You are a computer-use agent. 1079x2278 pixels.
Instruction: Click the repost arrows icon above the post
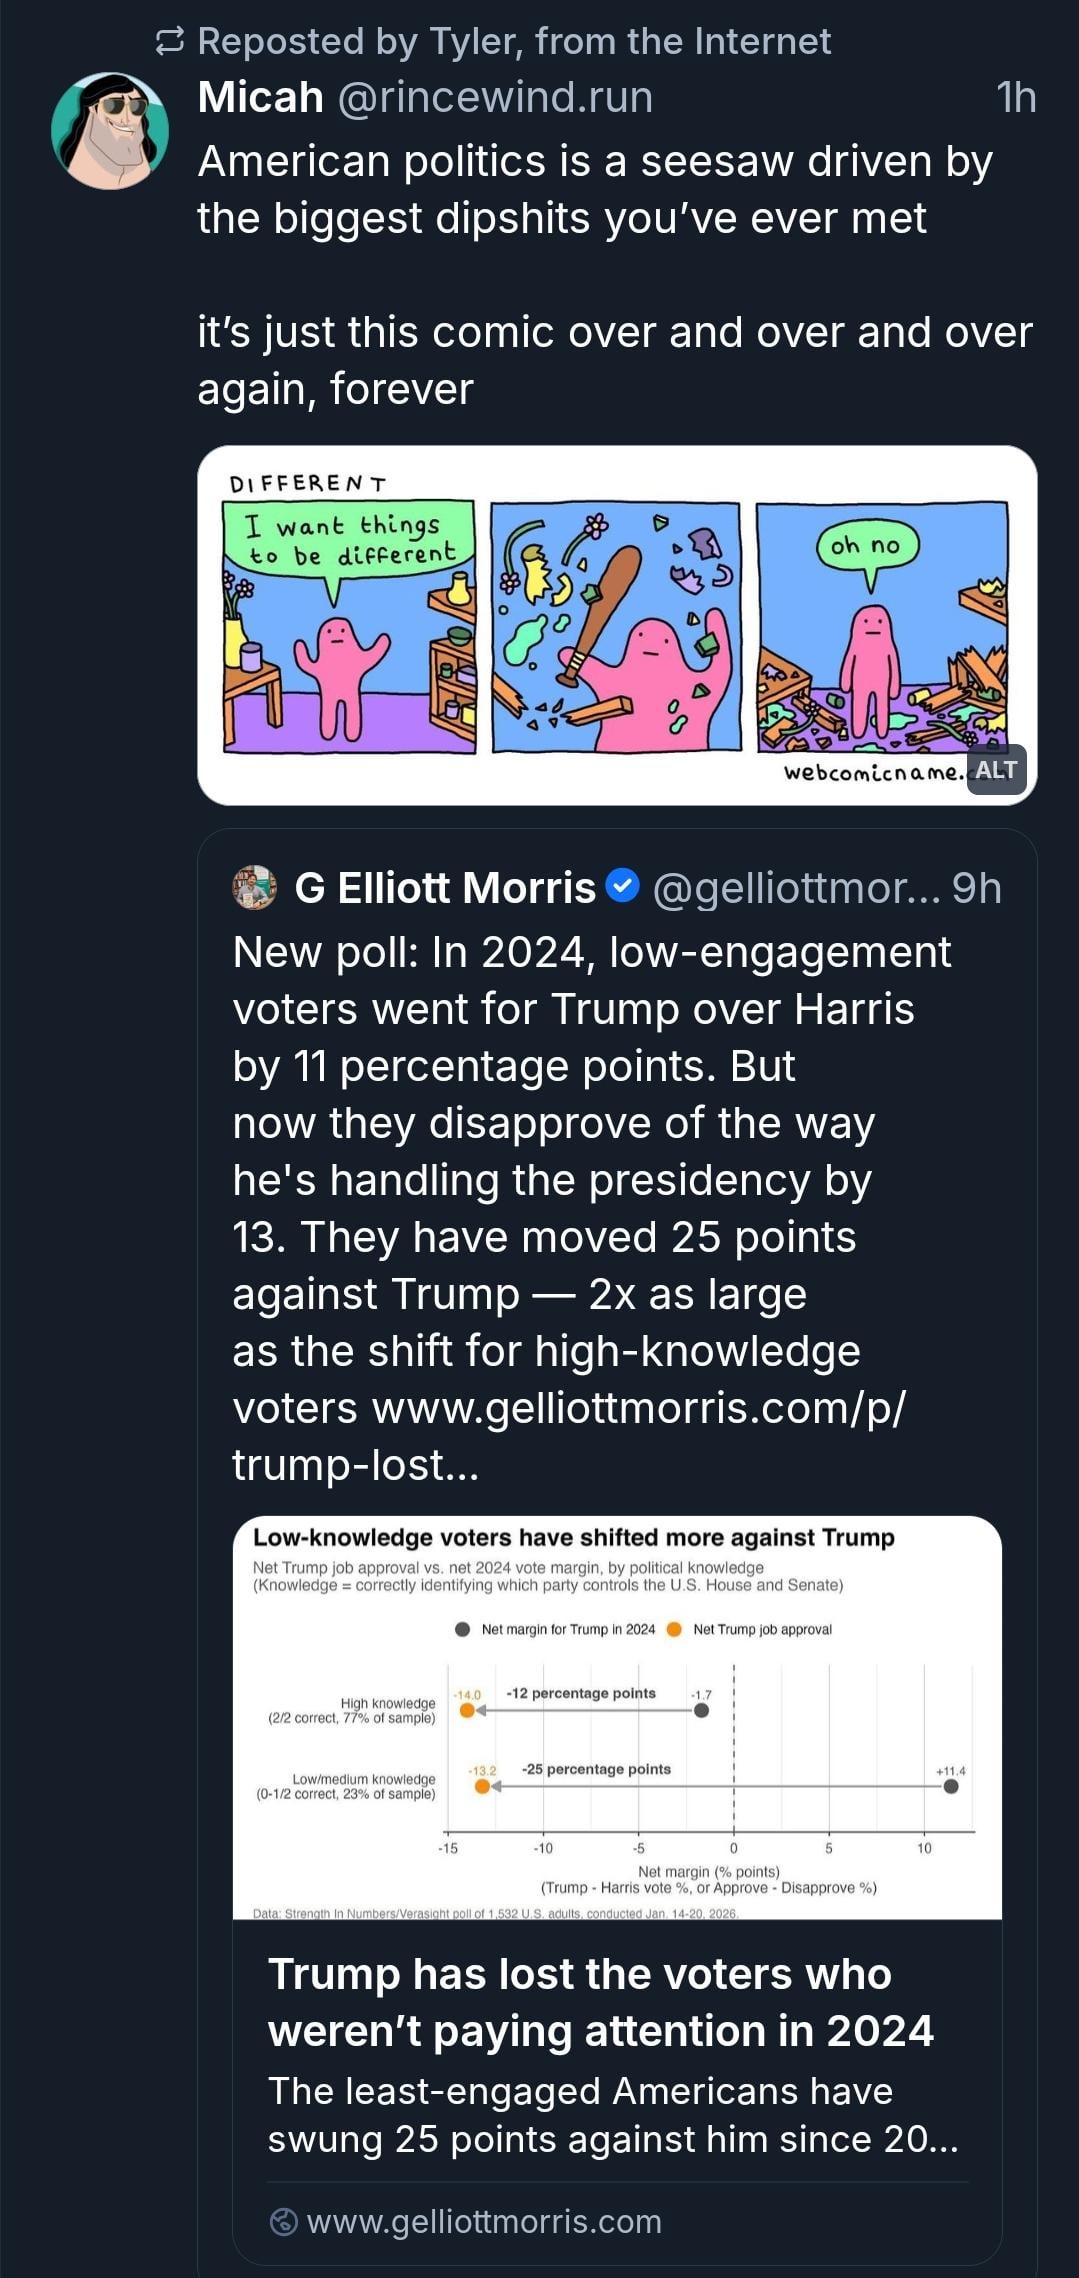(170, 41)
